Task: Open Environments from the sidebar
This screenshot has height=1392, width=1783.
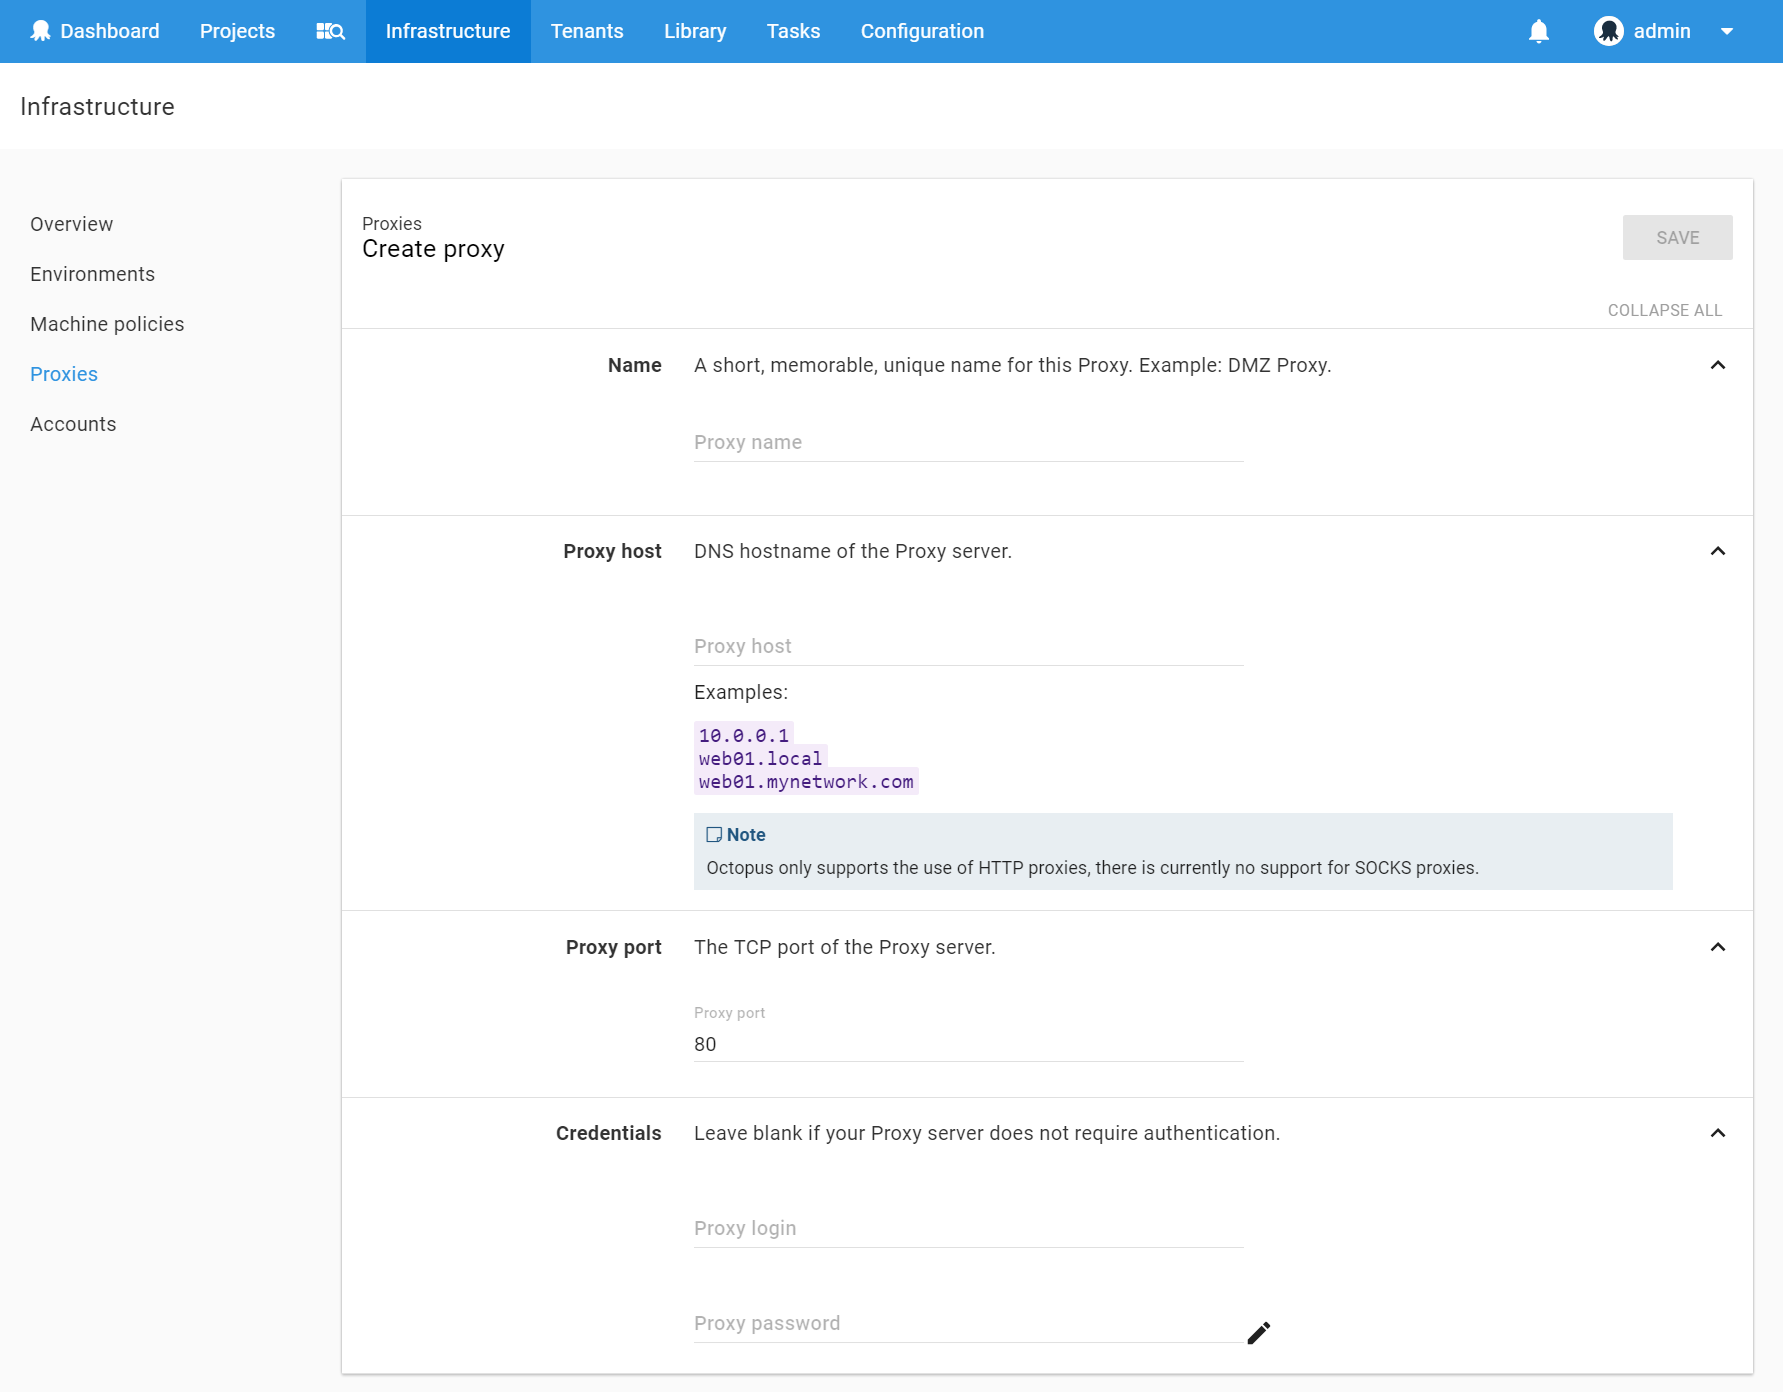Action: pos(92,274)
